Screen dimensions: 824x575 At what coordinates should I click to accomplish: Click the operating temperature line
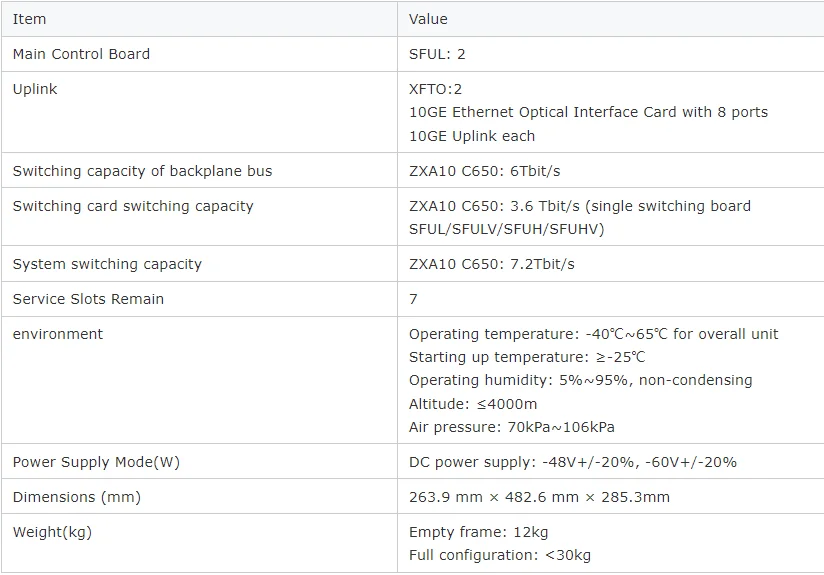(x=593, y=334)
